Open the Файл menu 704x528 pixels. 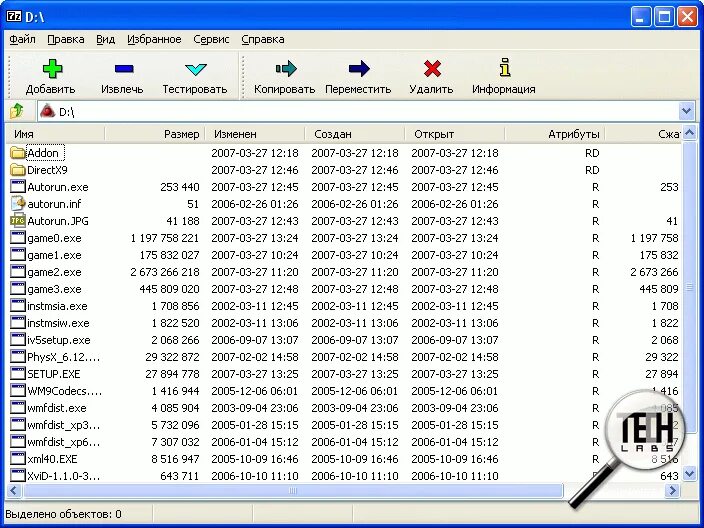pyautogui.click(x=22, y=39)
